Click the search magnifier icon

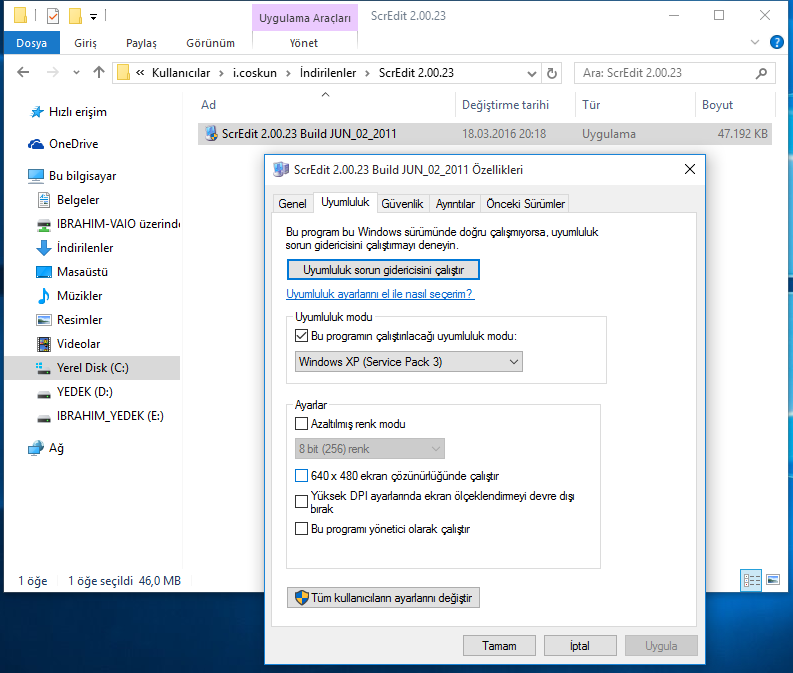pyautogui.click(x=761, y=73)
